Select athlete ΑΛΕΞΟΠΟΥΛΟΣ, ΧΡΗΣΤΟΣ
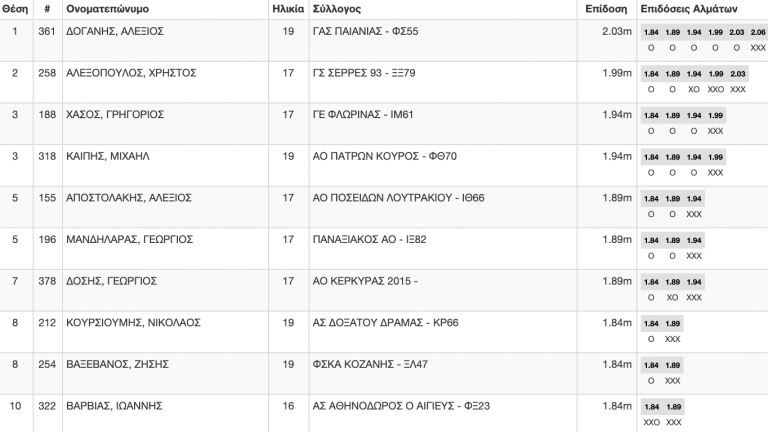768x432 pixels. coord(131,73)
